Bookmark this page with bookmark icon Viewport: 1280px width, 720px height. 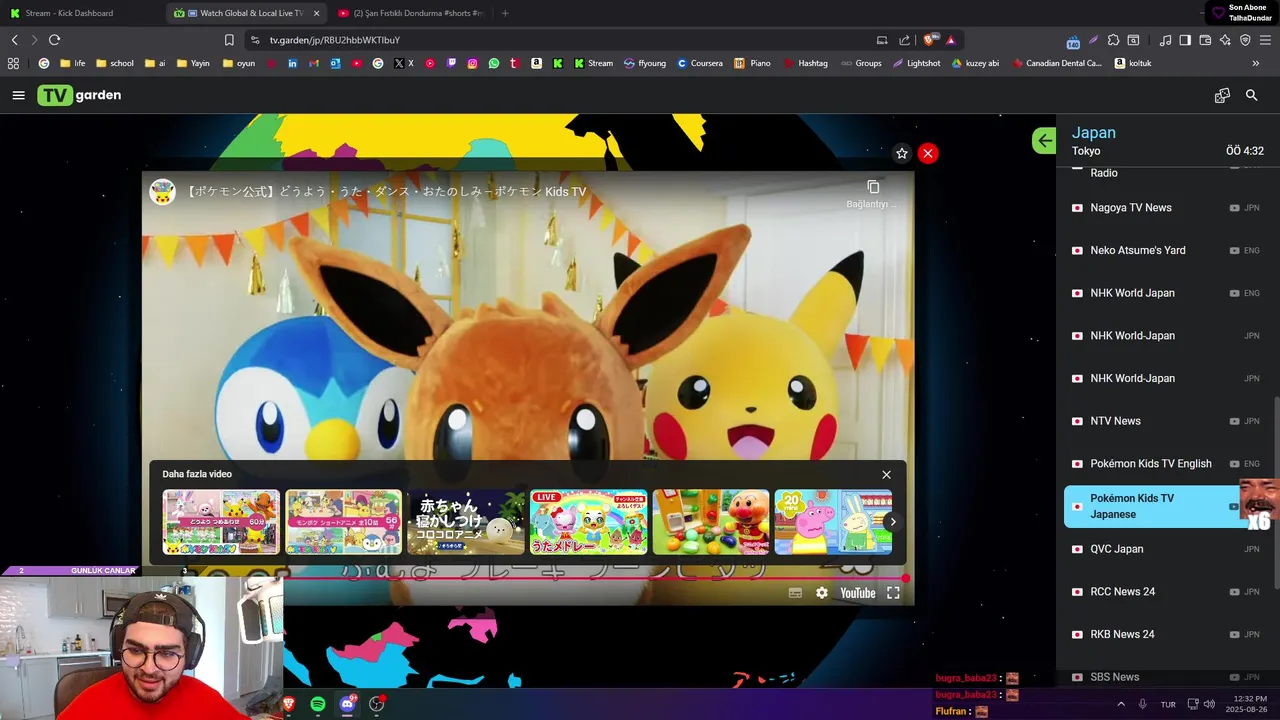pos(229,40)
